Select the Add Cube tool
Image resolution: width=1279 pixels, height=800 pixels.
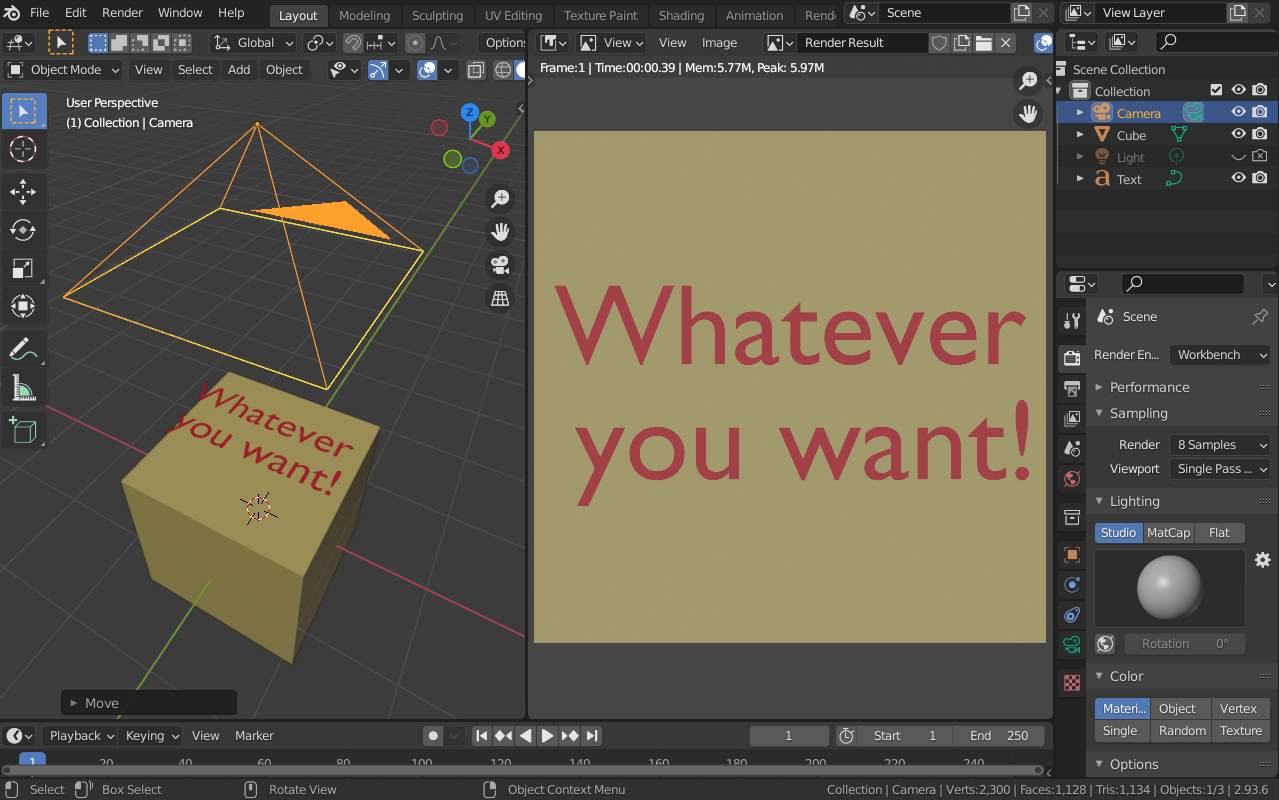tap(23, 431)
